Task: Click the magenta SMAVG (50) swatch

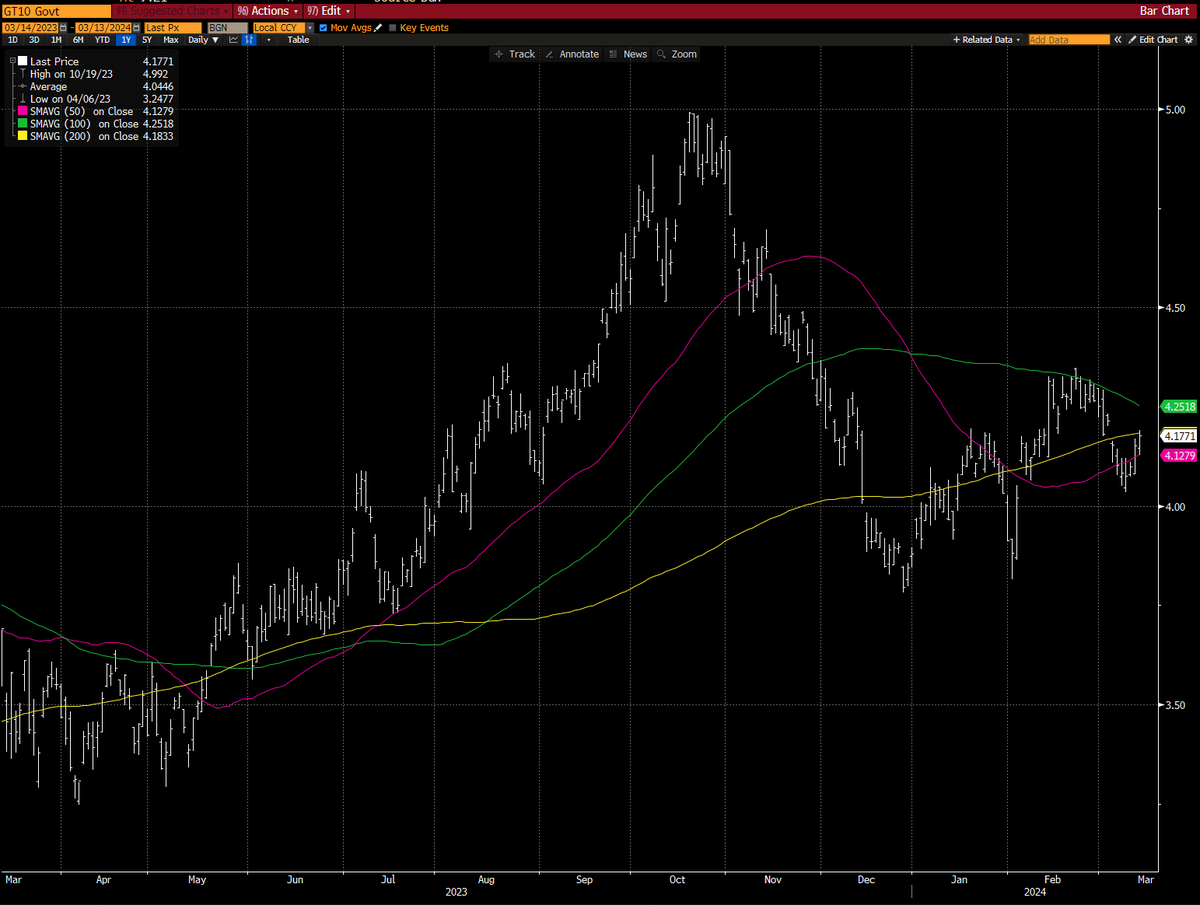Action: pos(23,111)
